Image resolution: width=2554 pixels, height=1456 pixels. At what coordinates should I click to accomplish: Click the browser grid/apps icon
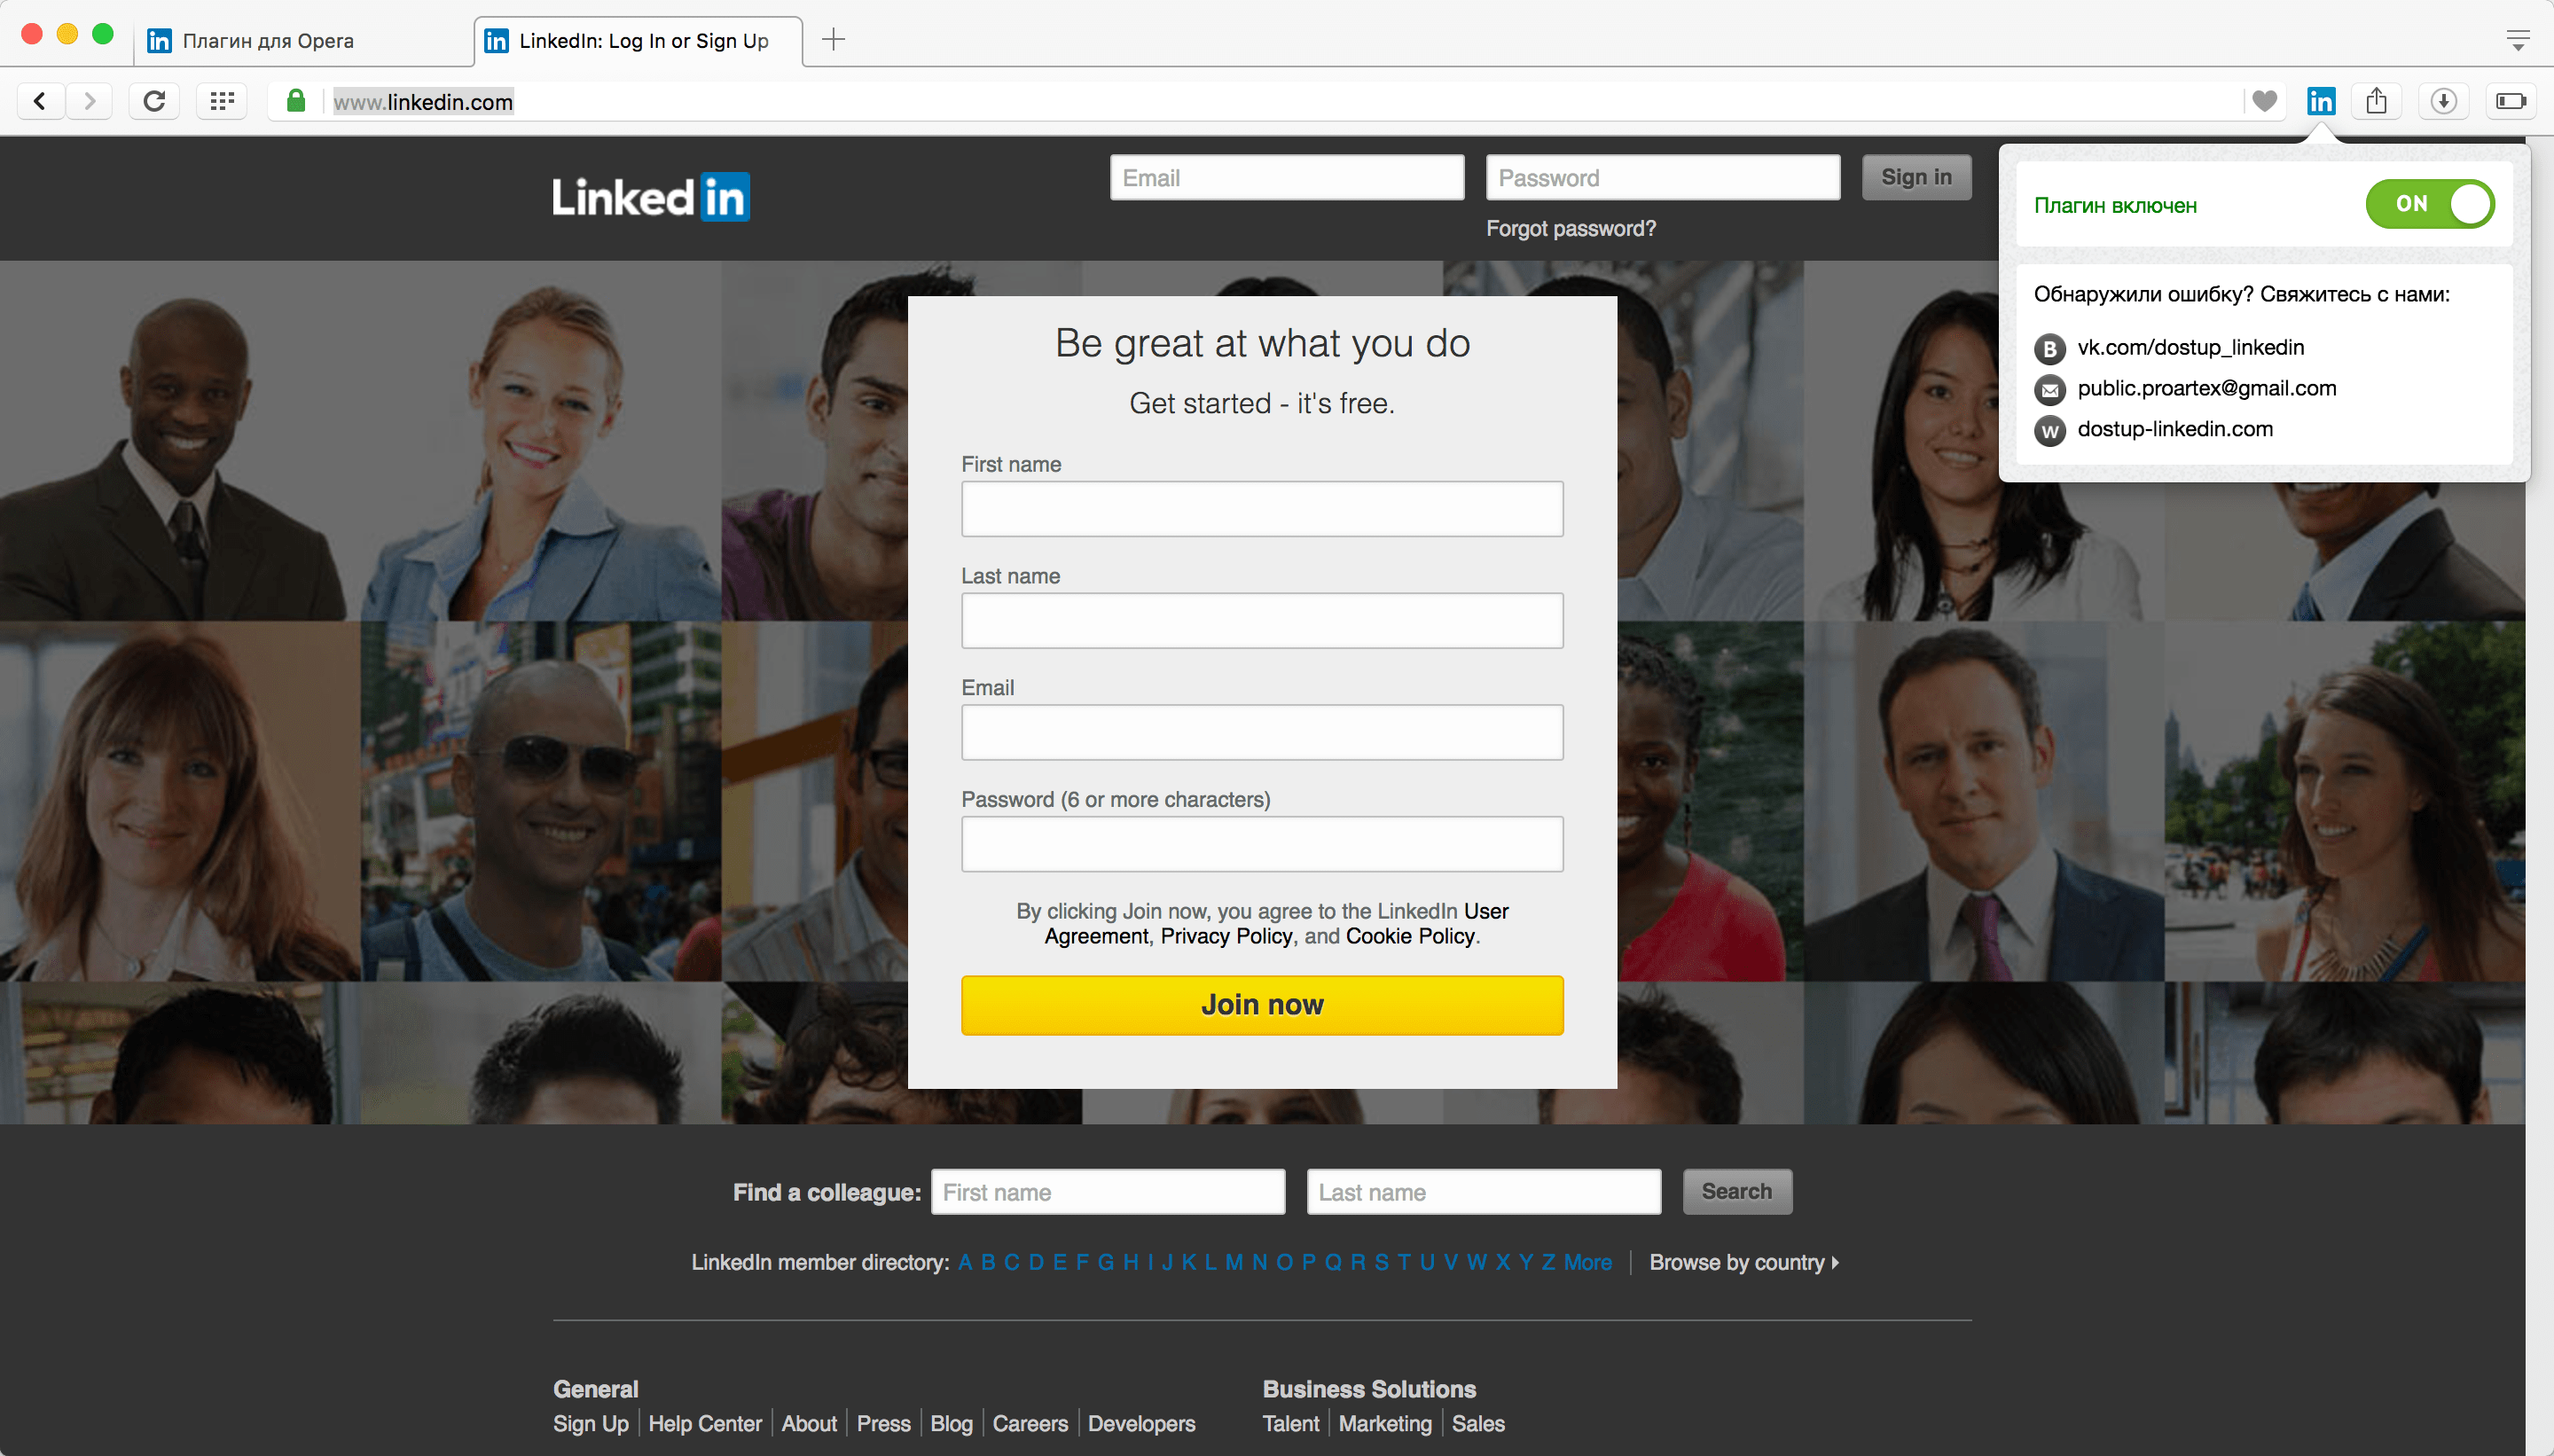[x=221, y=100]
